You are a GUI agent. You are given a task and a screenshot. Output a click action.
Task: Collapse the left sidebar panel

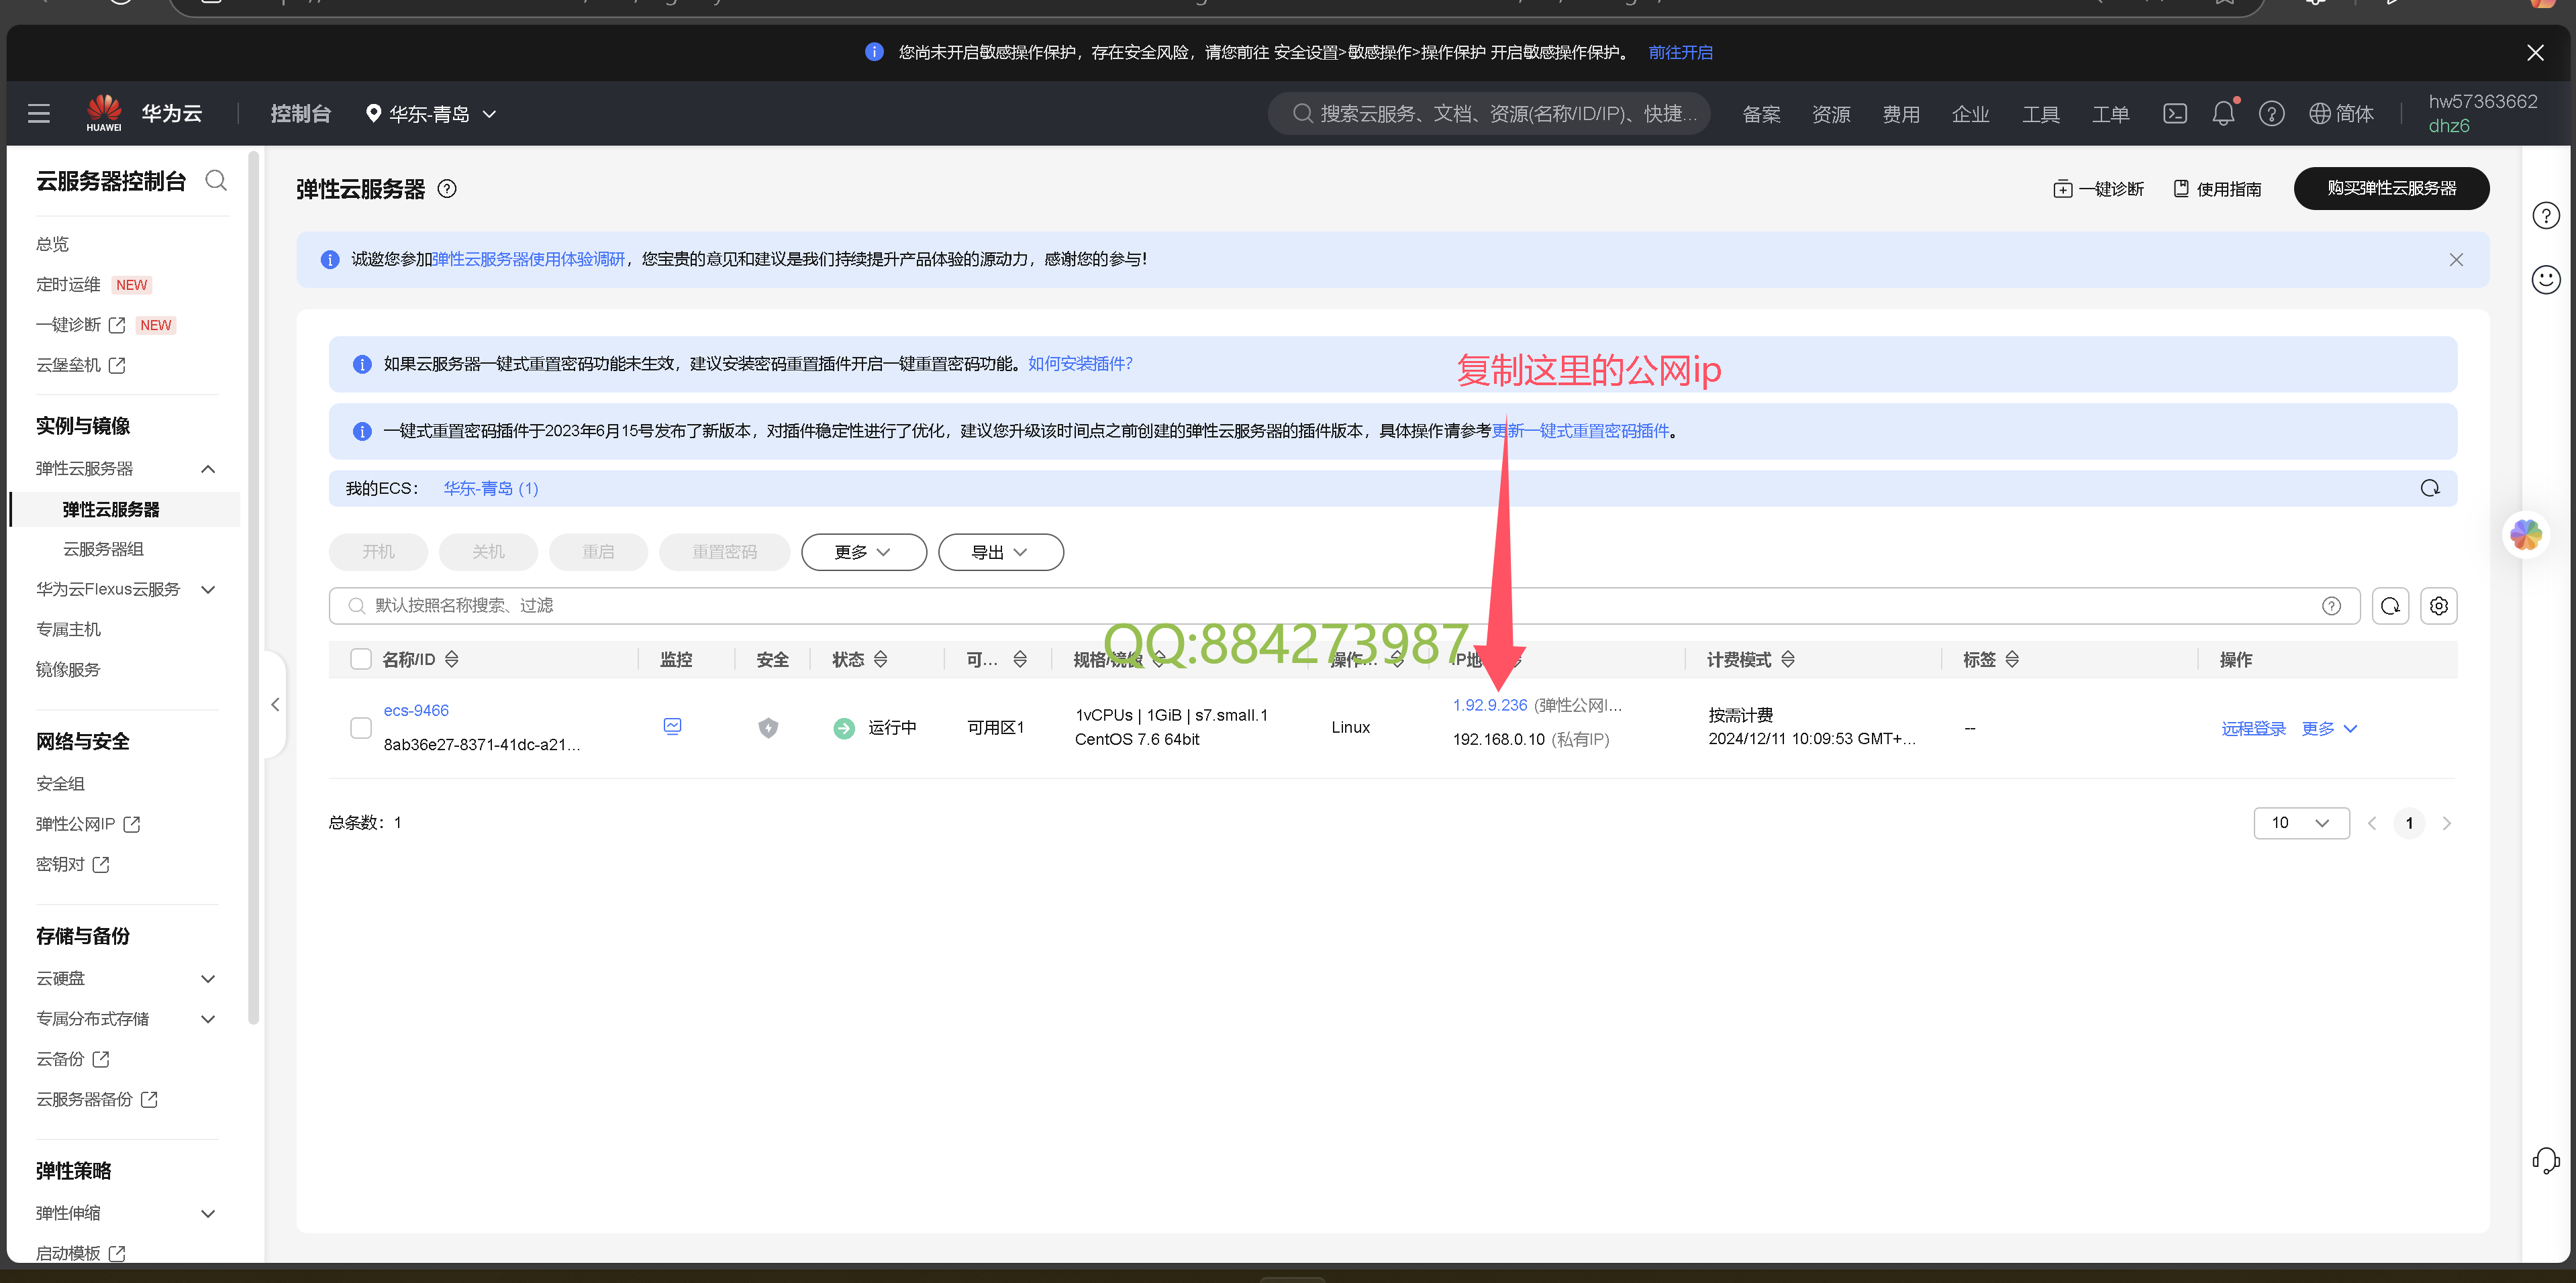(x=275, y=705)
